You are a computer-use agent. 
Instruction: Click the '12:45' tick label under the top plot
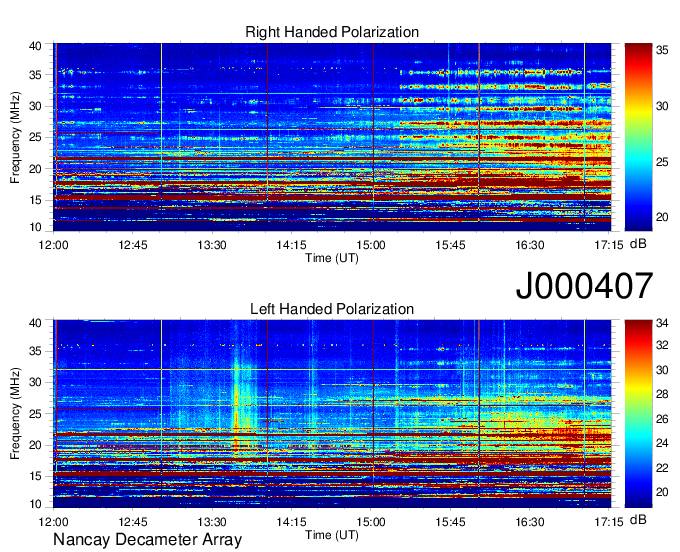pos(133,245)
